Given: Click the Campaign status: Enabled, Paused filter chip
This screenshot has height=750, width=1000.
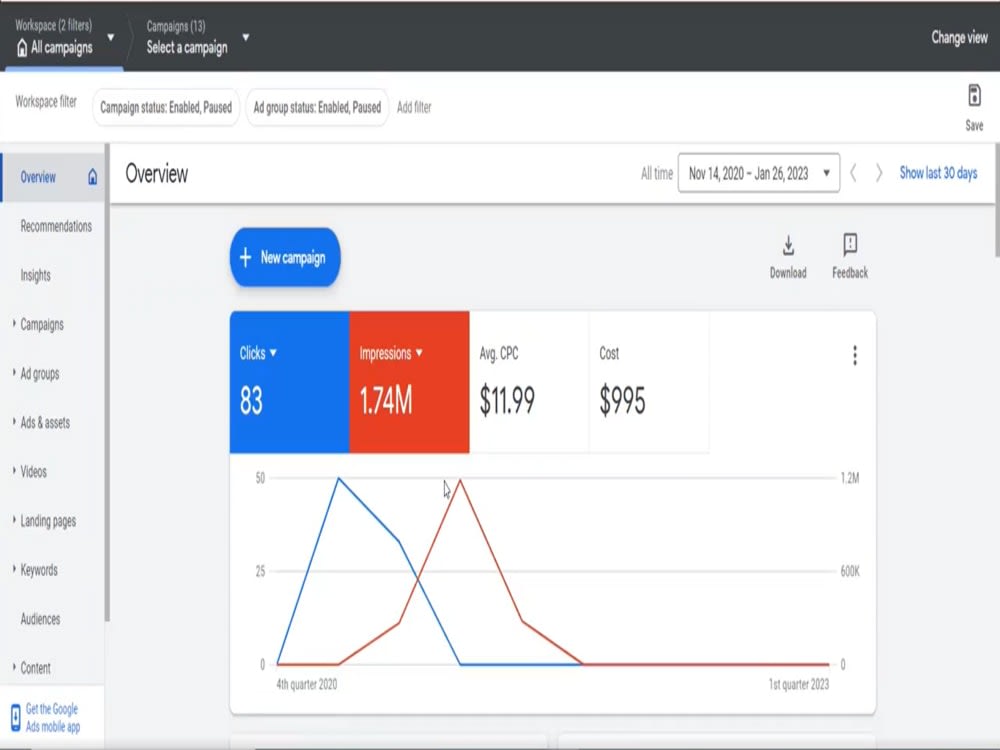Looking at the screenshot, I should 166,107.
